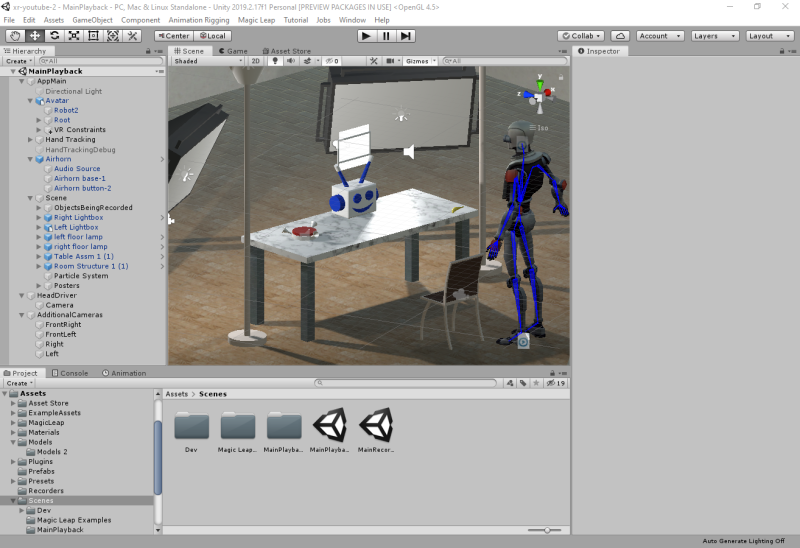Select Audio Source in Hierarchy
This screenshot has height=548, width=800.
pos(77,169)
